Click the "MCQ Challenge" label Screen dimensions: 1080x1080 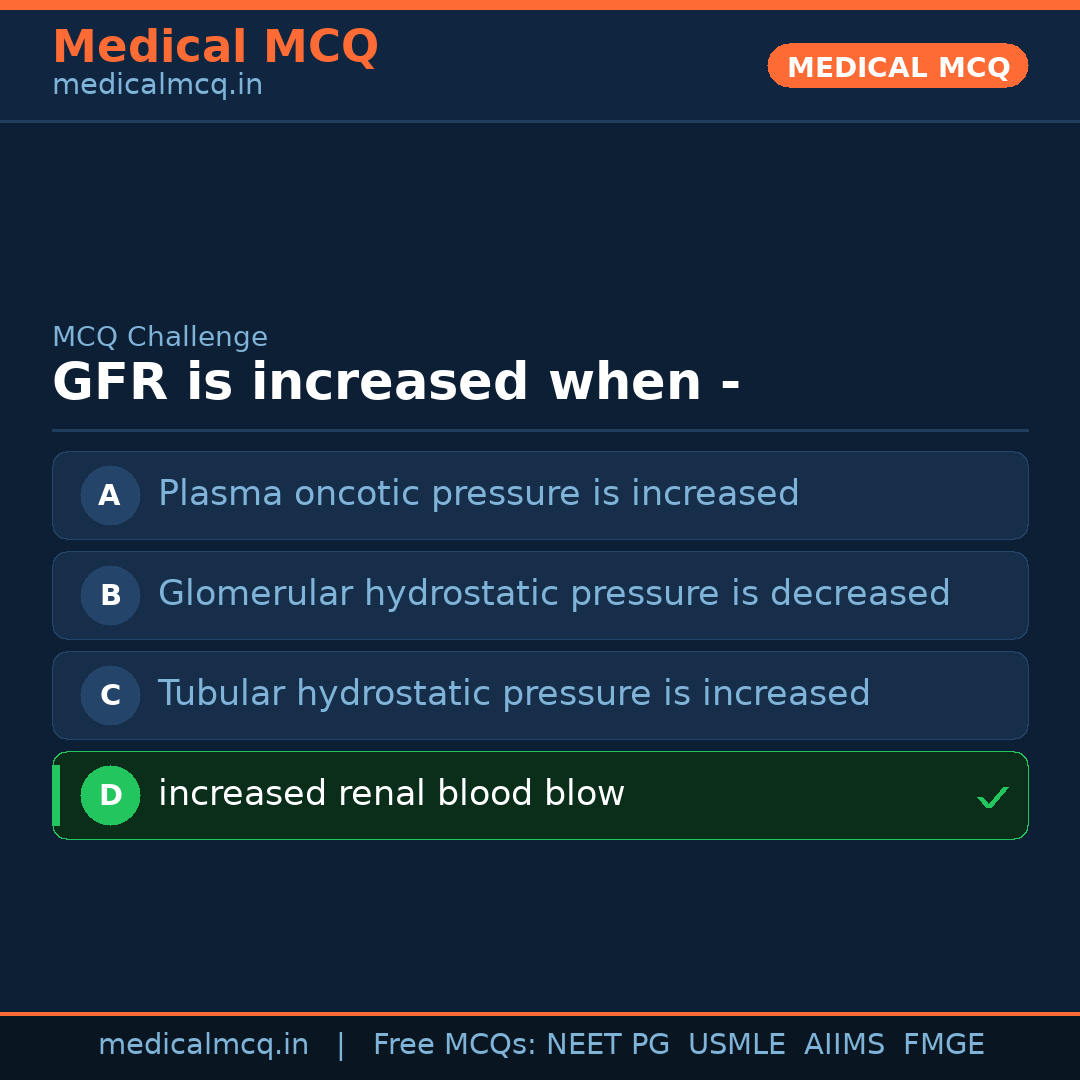[x=160, y=337]
